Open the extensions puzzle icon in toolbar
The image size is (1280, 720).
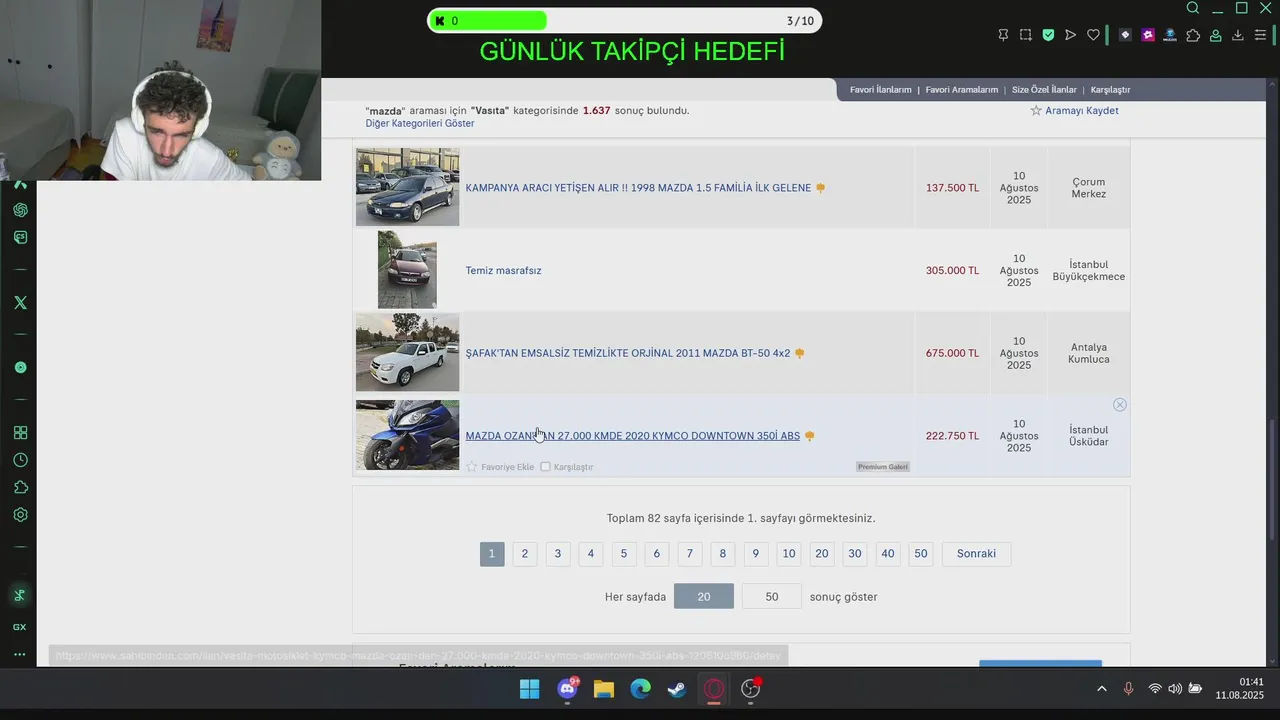(1193, 35)
